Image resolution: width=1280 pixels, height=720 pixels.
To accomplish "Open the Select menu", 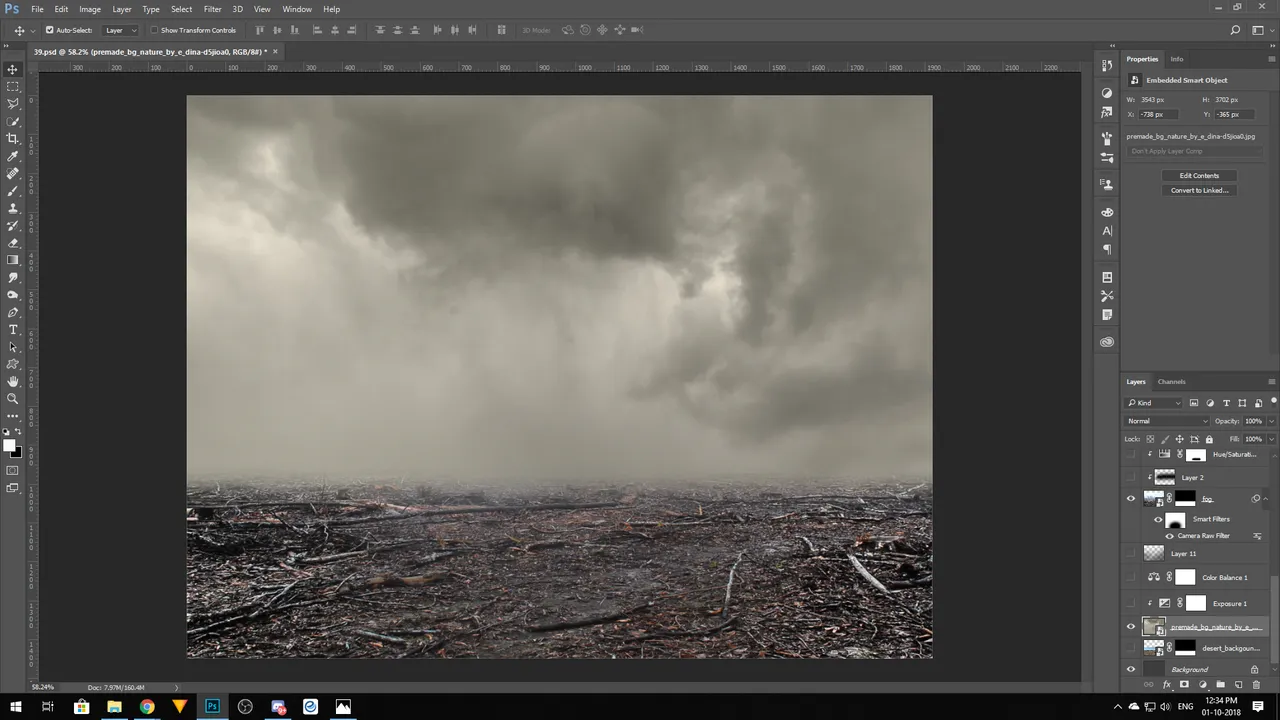I will point(181,9).
